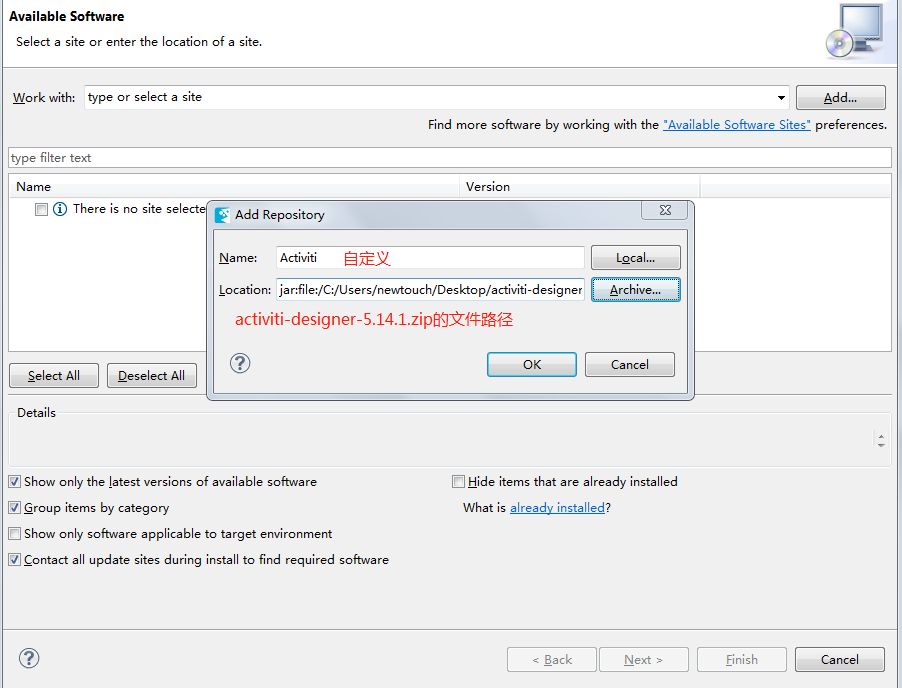Image resolution: width=902 pixels, height=688 pixels.
Task: Uncheck Group items by category
Action: 15,507
